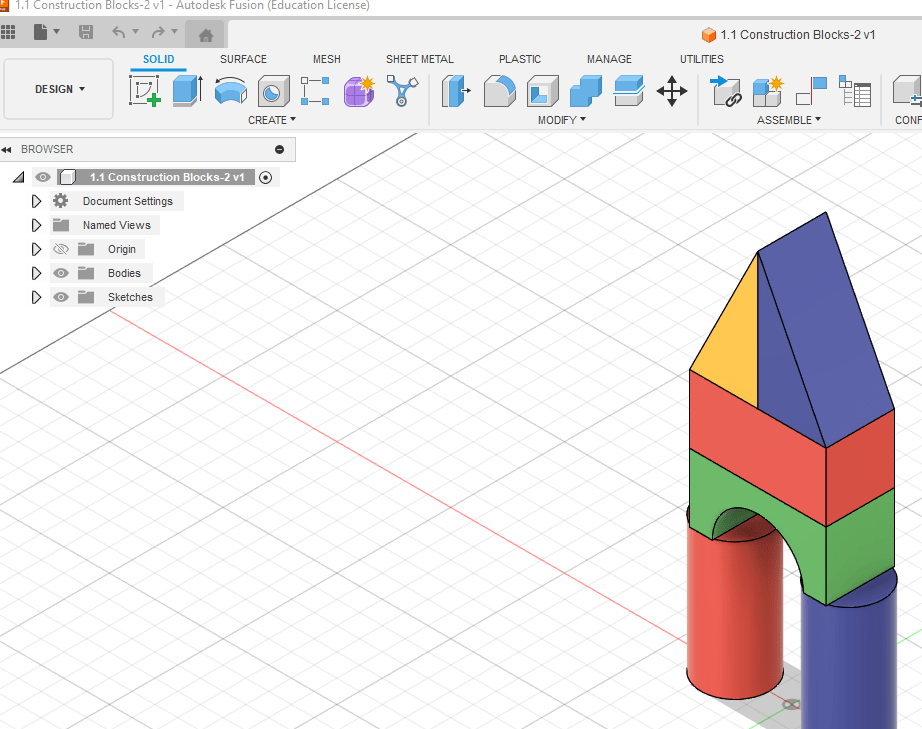The width and height of the screenshot is (922, 729).
Task: Toggle Sketches folder visibility eye
Action: (x=61, y=297)
